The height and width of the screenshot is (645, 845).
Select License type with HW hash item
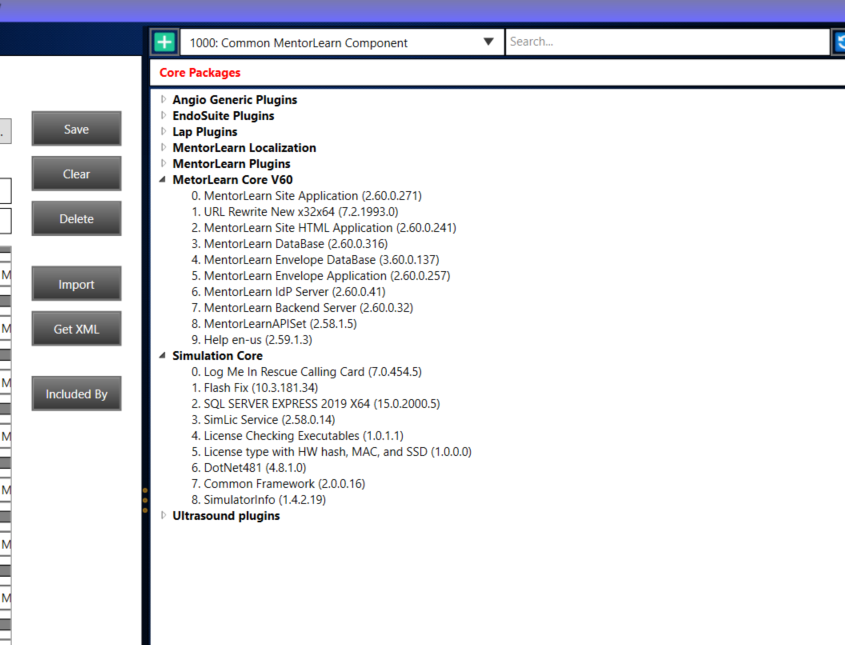click(x=331, y=452)
